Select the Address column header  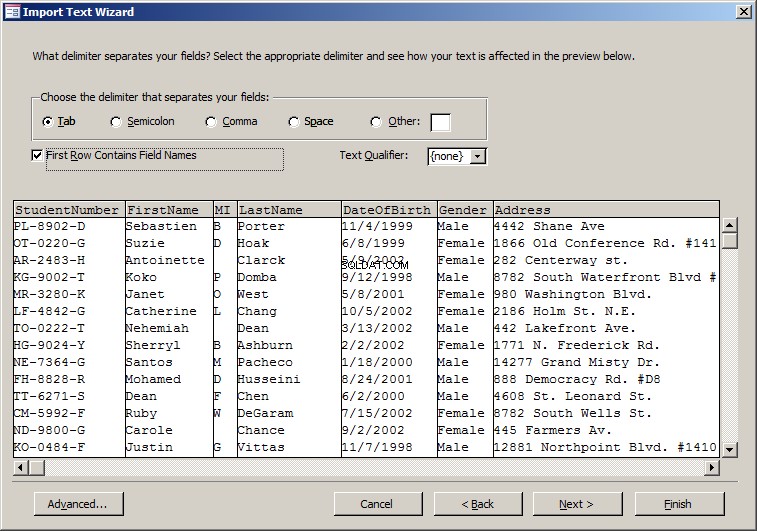pyautogui.click(x=606, y=210)
